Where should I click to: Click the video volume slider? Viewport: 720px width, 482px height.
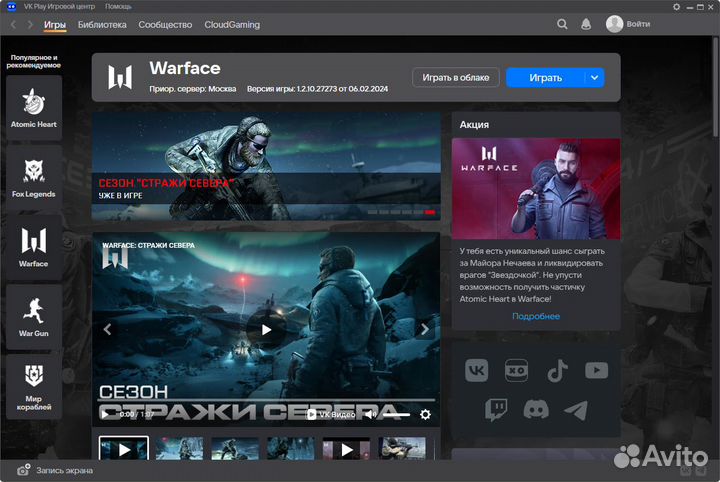[395, 414]
